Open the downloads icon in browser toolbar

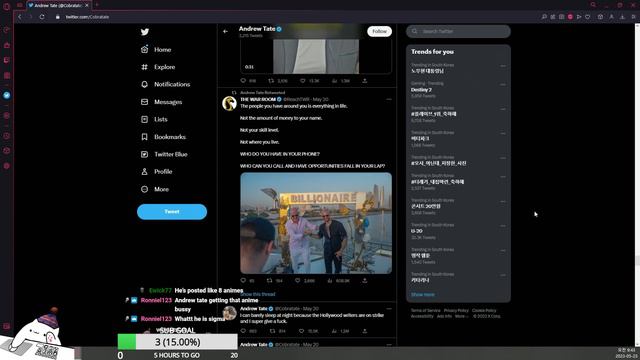622,17
